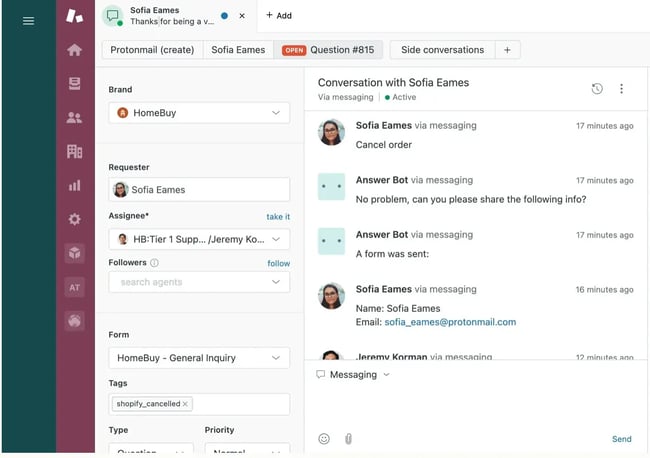The image size is (650, 458).
Task: Open the conversation events history icon
Action: [x=597, y=88]
